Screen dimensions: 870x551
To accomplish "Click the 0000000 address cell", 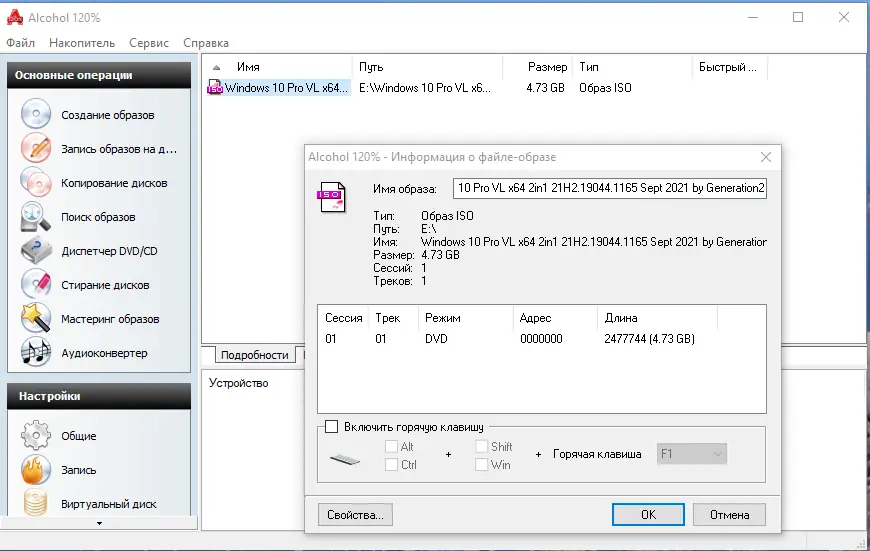I will (x=541, y=338).
